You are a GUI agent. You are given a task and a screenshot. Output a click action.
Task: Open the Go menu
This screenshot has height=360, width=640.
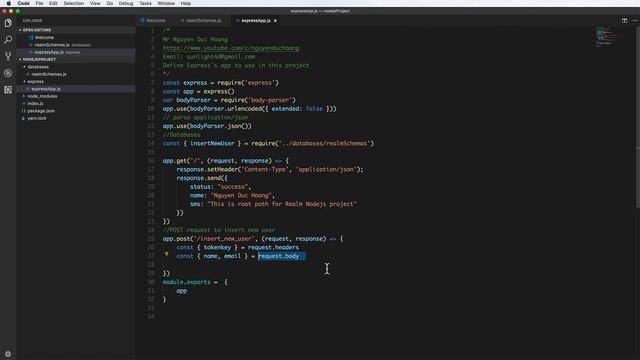point(110,3)
